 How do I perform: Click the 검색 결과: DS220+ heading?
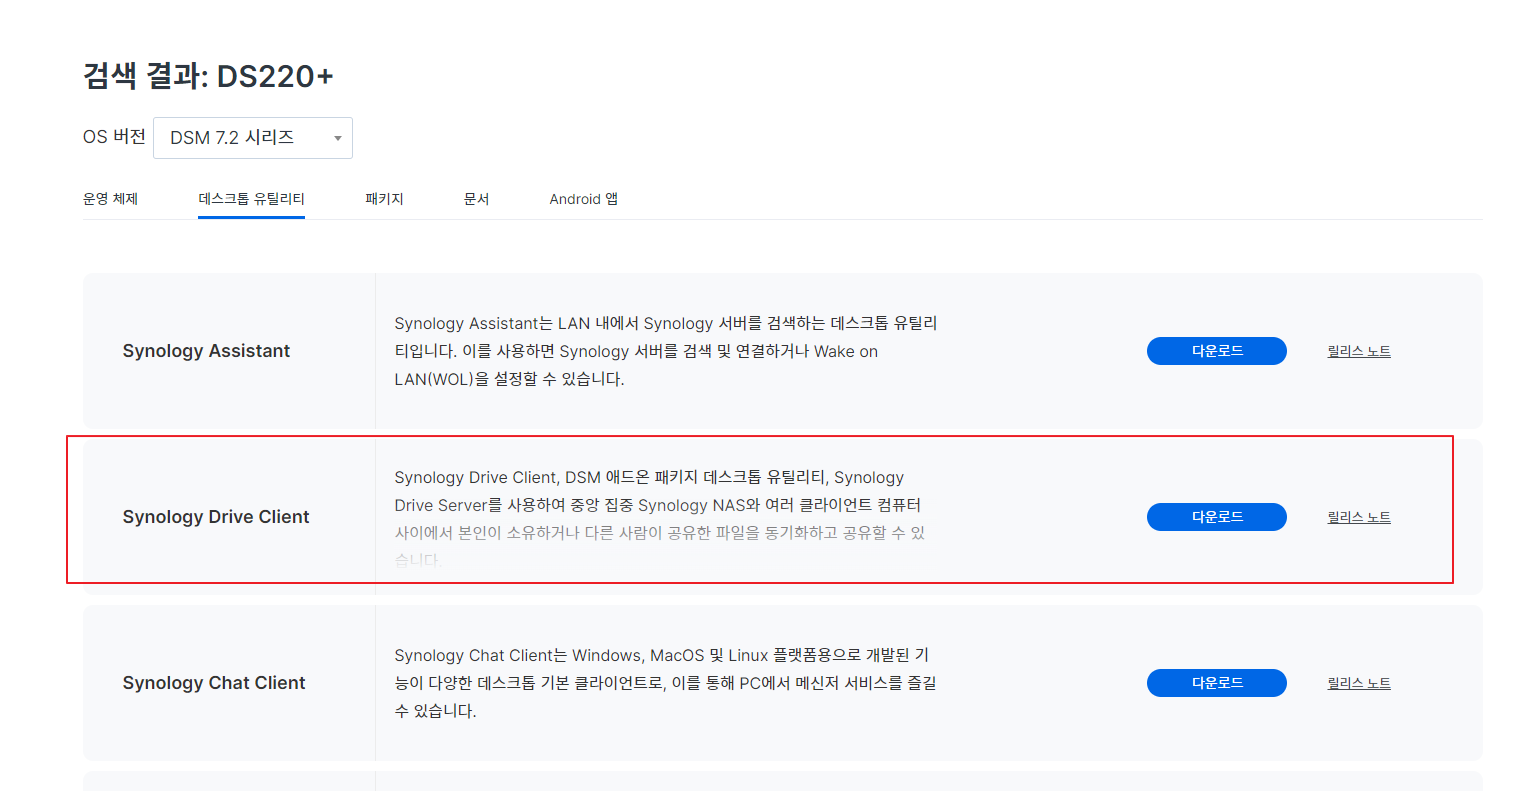click(x=208, y=76)
